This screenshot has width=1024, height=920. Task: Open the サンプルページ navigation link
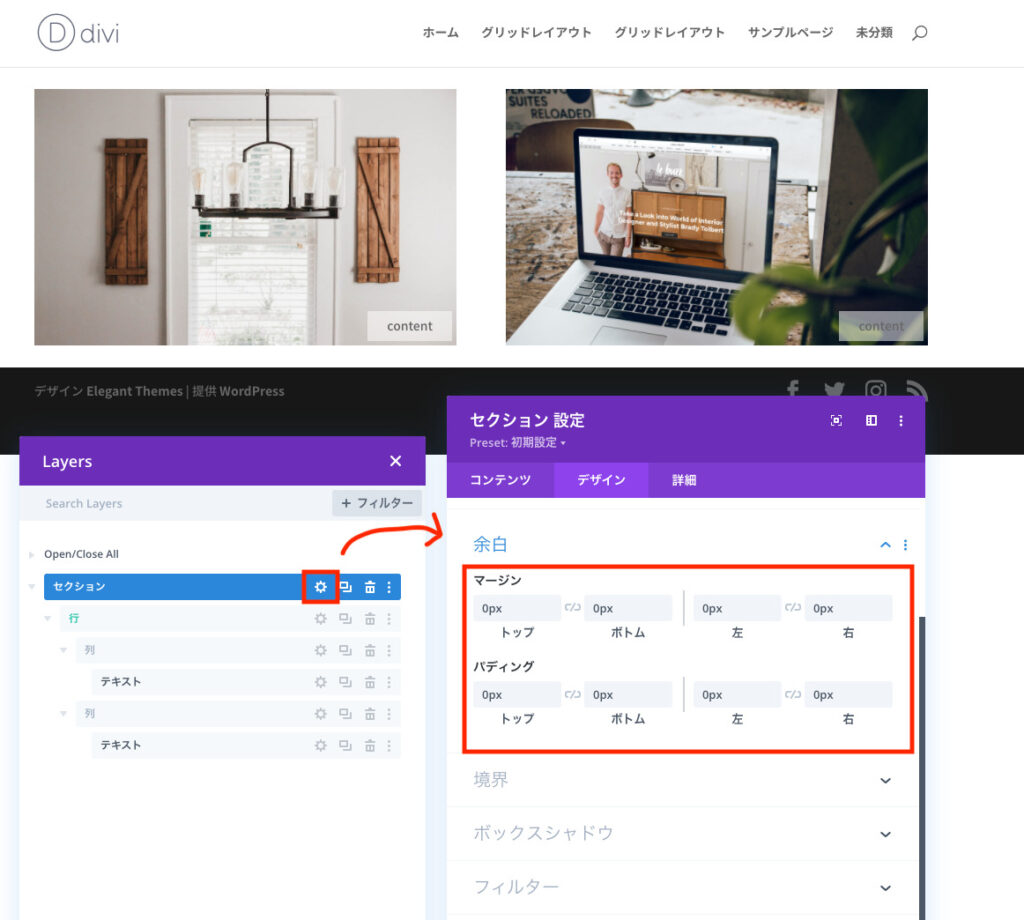pyautogui.click(x=790, y=33)
